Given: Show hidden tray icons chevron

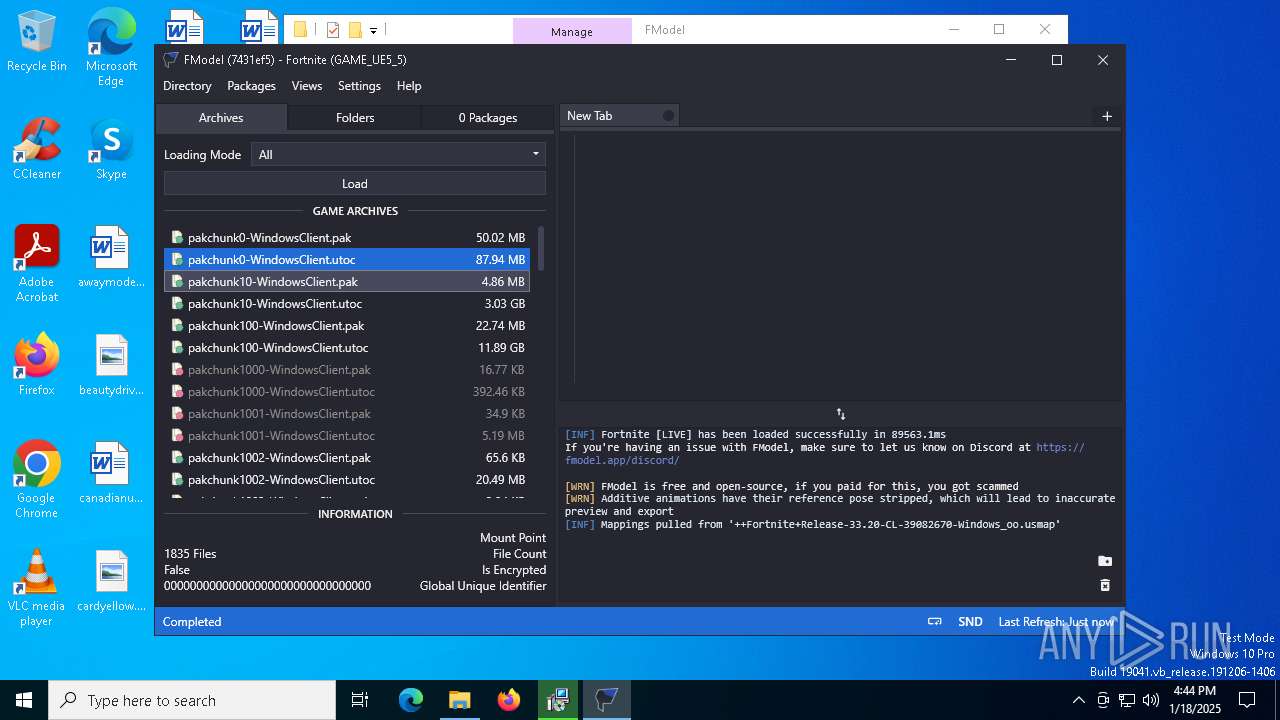Looking at the screenshot, I should 1078,700.
